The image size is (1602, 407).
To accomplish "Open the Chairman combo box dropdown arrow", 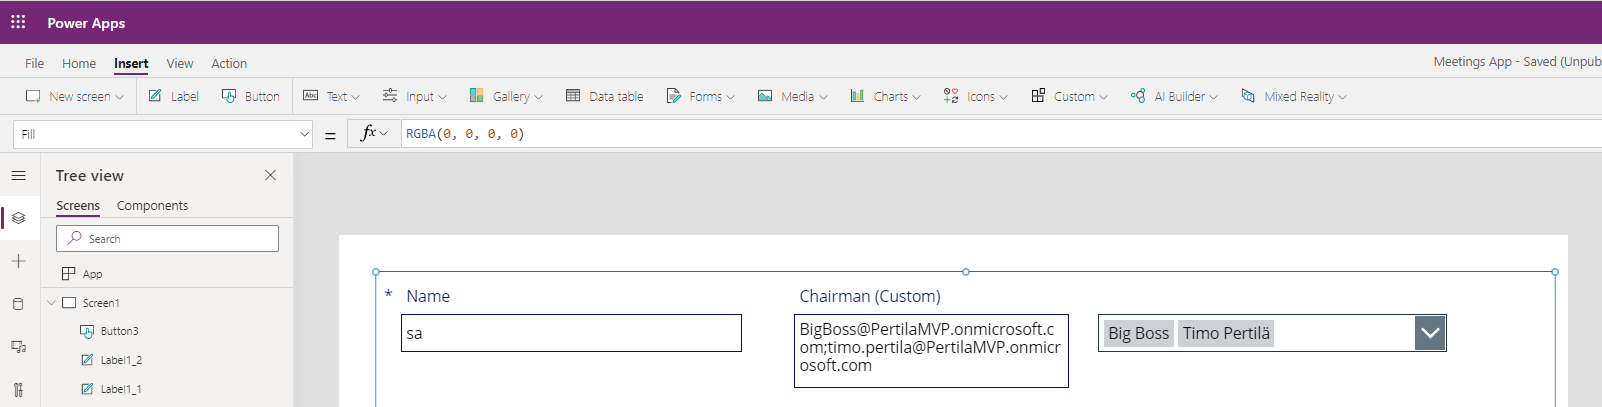I will point(1430,333).
